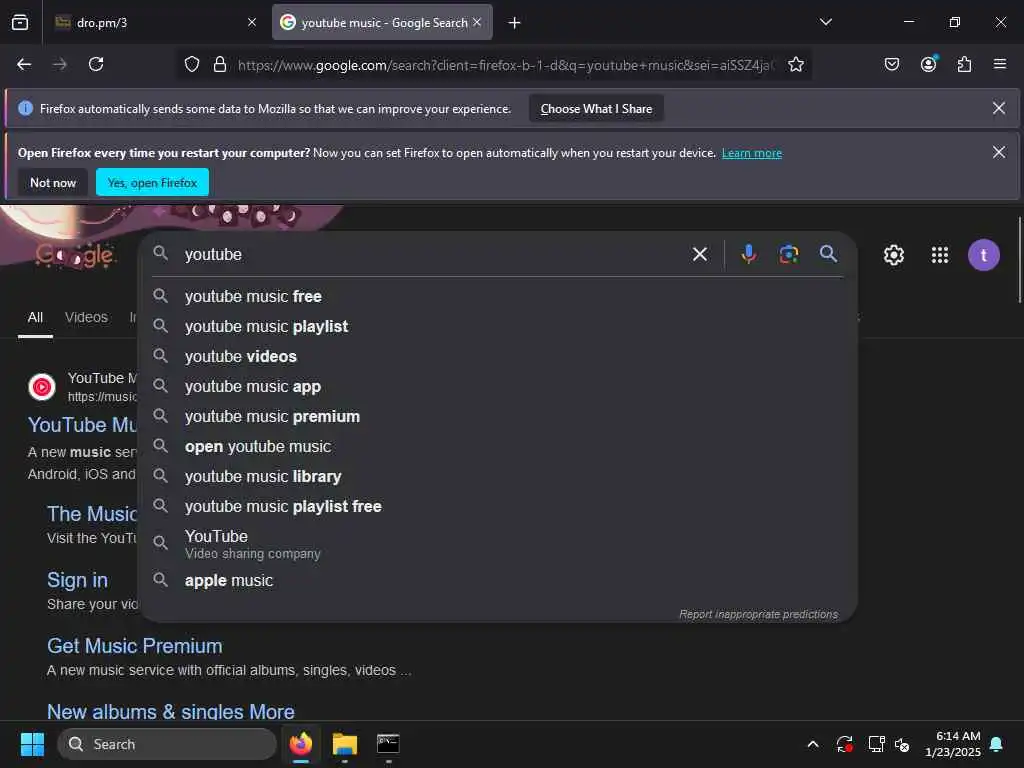Search by image with Google Lens

pos(788,254)
